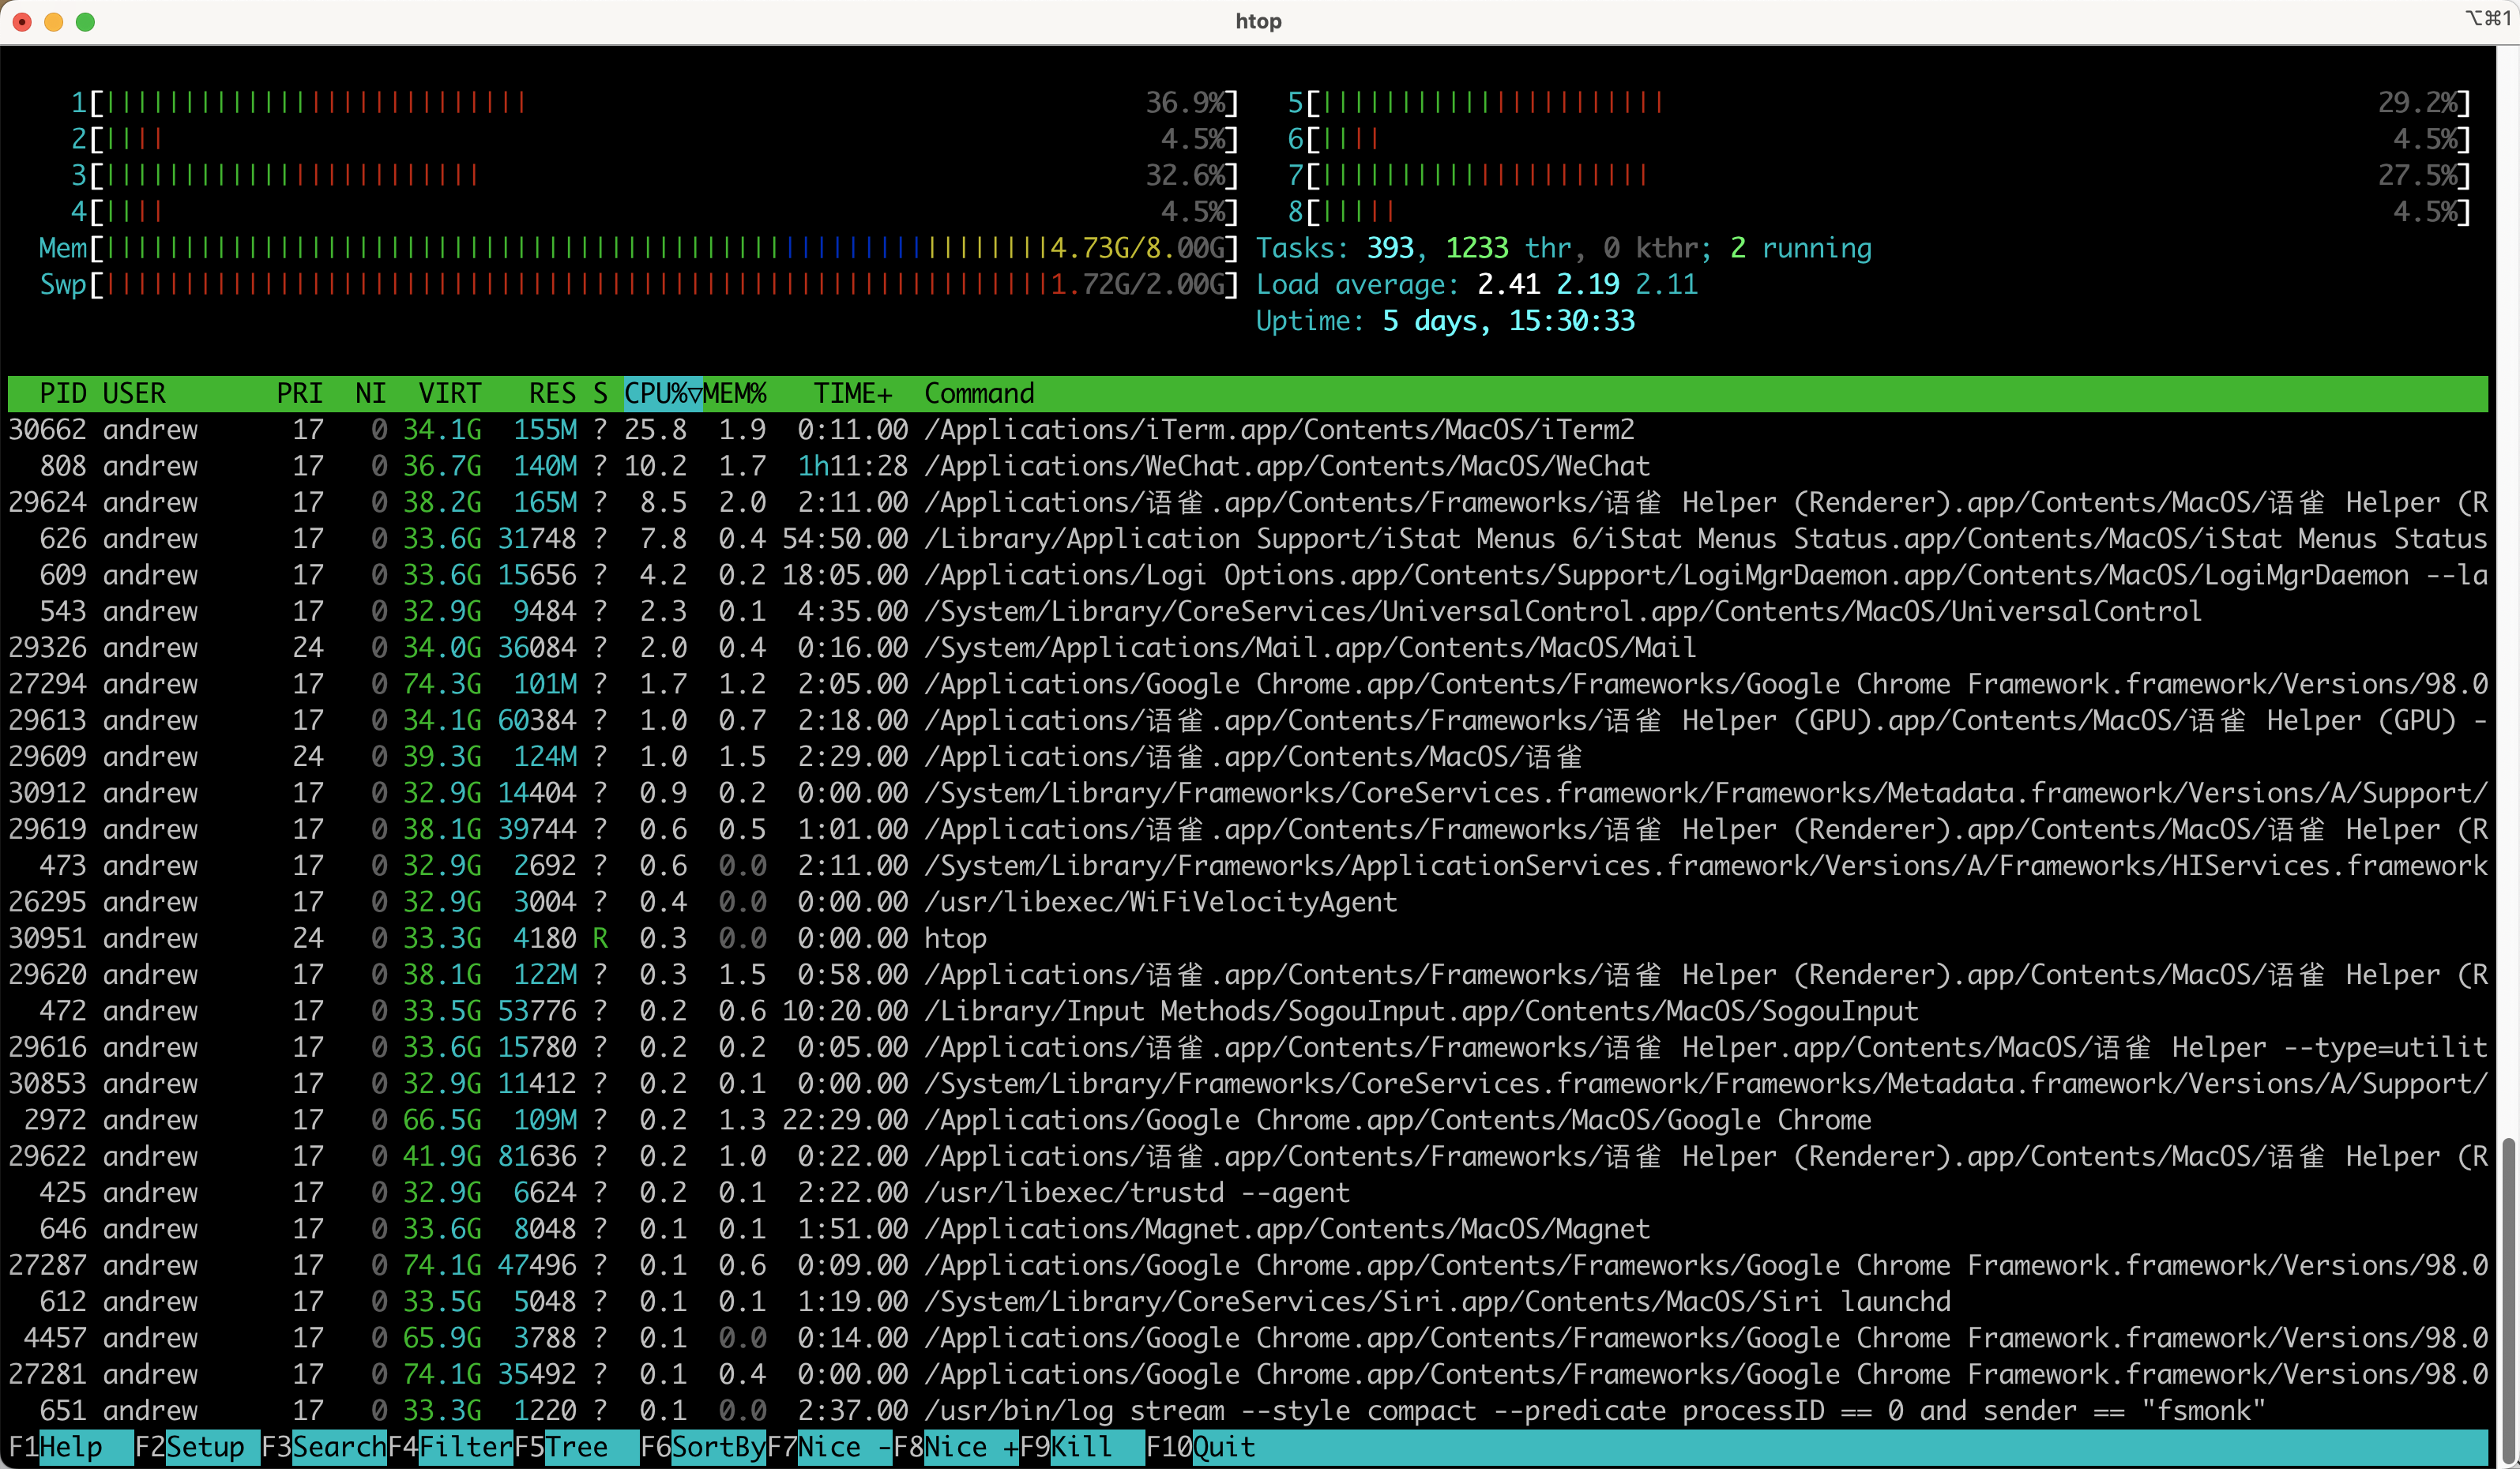Sort by the TIME+ column header

(852, 393)
